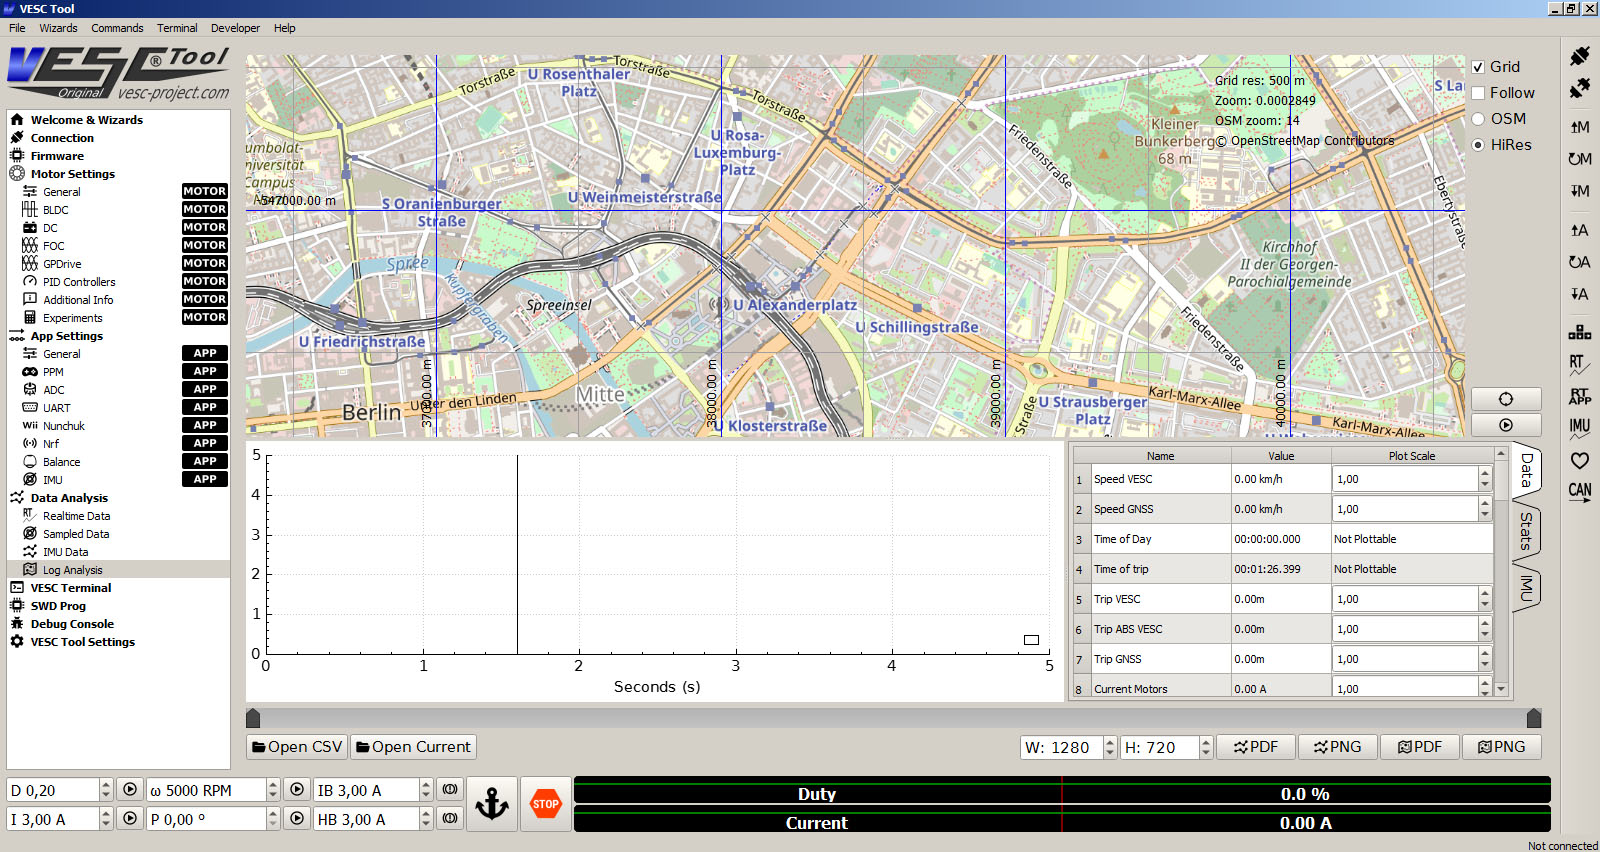The height and width of the screenshot is (852, 1600).
Task: Click the heart alive-commands icon
Action: pos(1580,460)
